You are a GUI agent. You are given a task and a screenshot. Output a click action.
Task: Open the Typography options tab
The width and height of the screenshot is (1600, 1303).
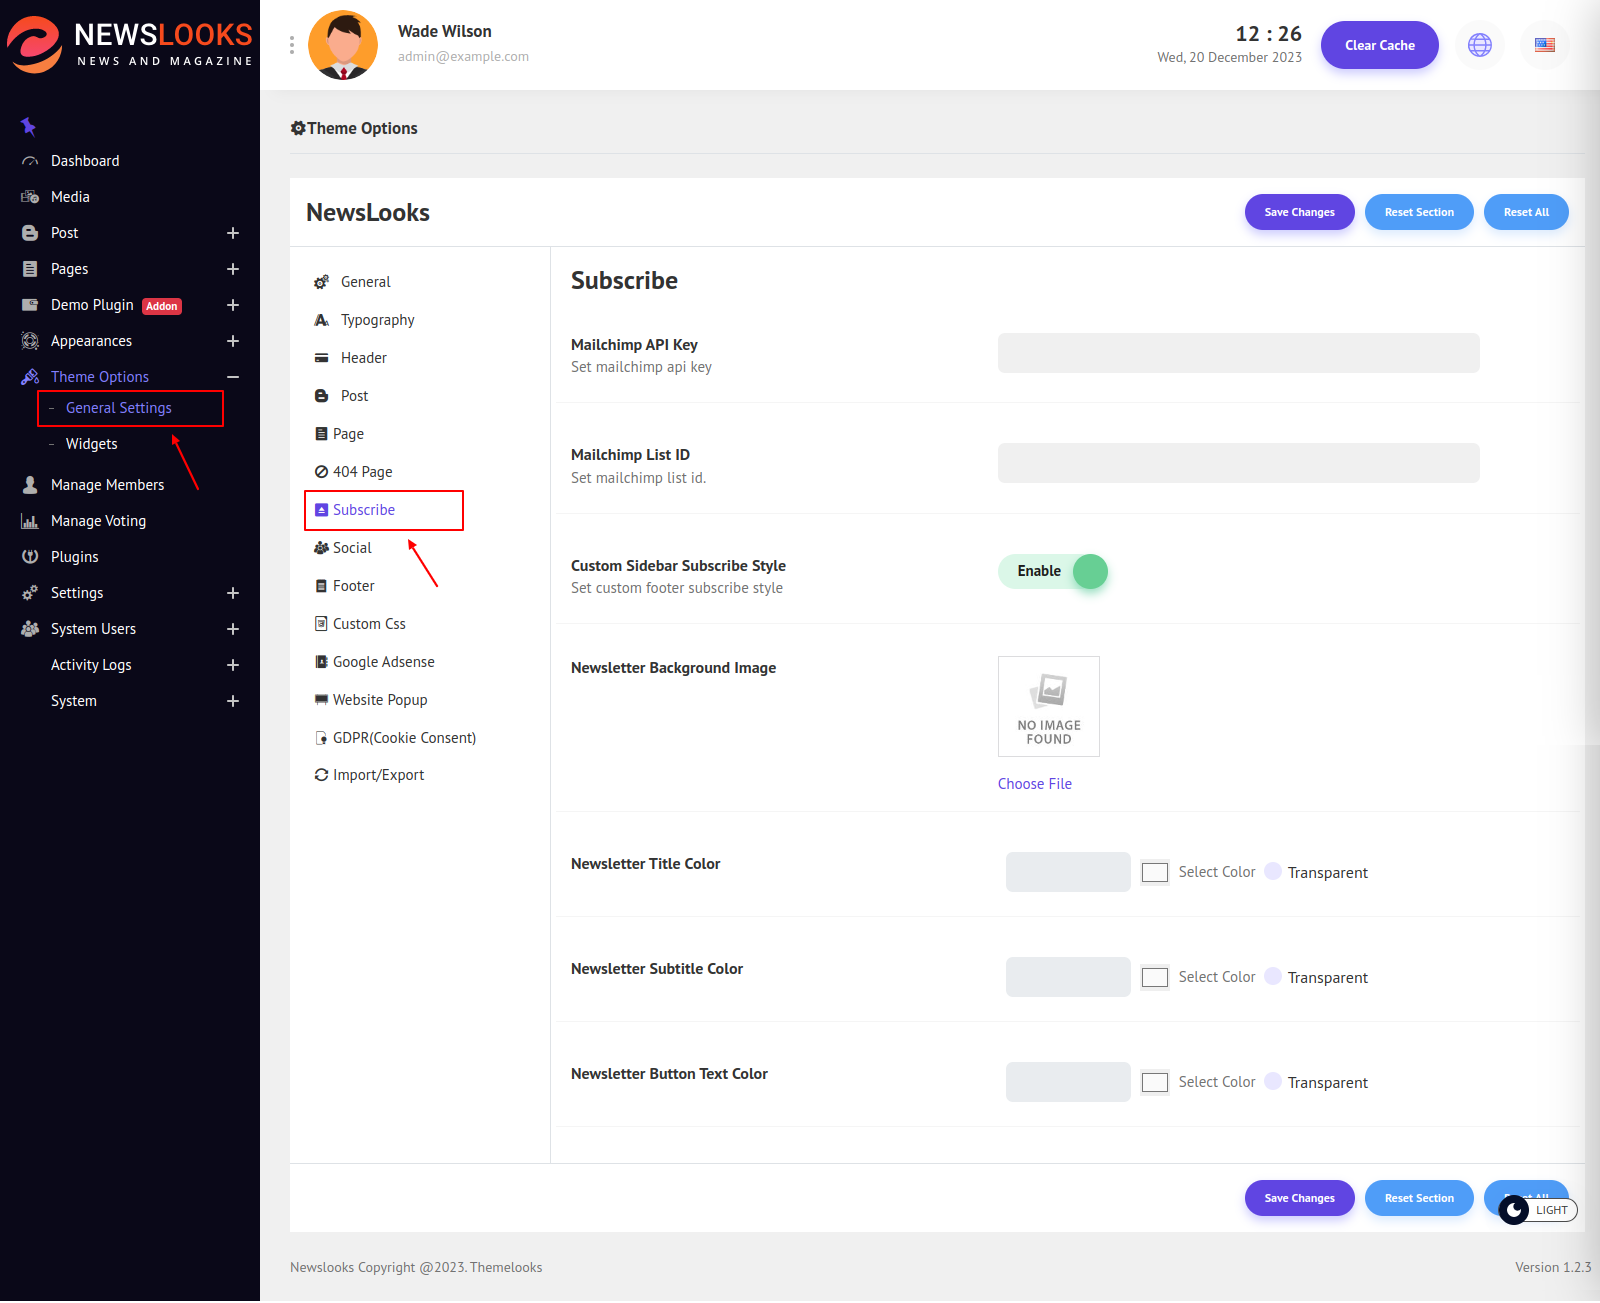tap(377, 320)
